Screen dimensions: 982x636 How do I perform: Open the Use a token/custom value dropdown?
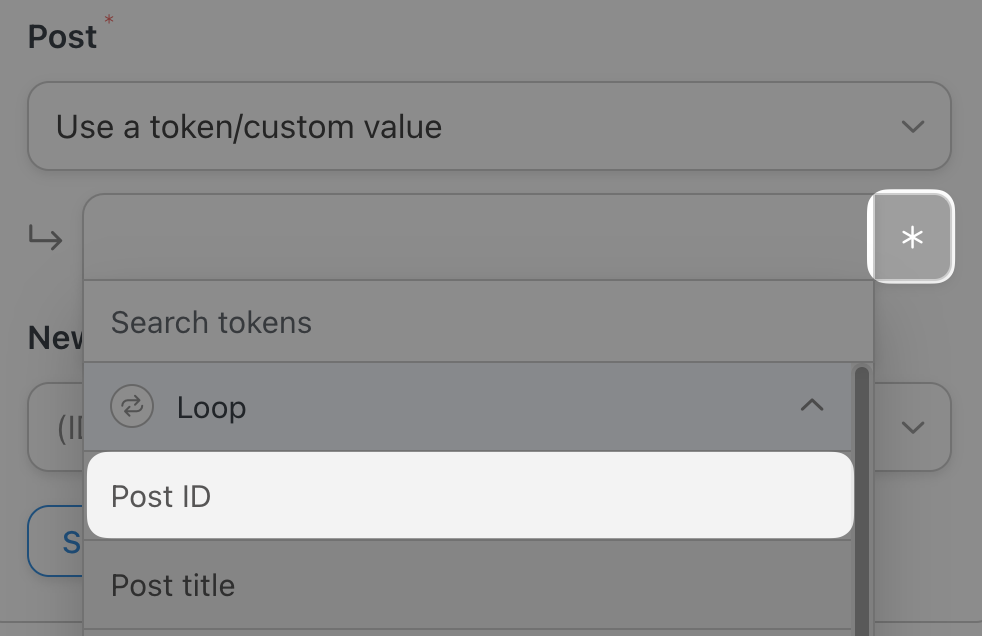488,127
